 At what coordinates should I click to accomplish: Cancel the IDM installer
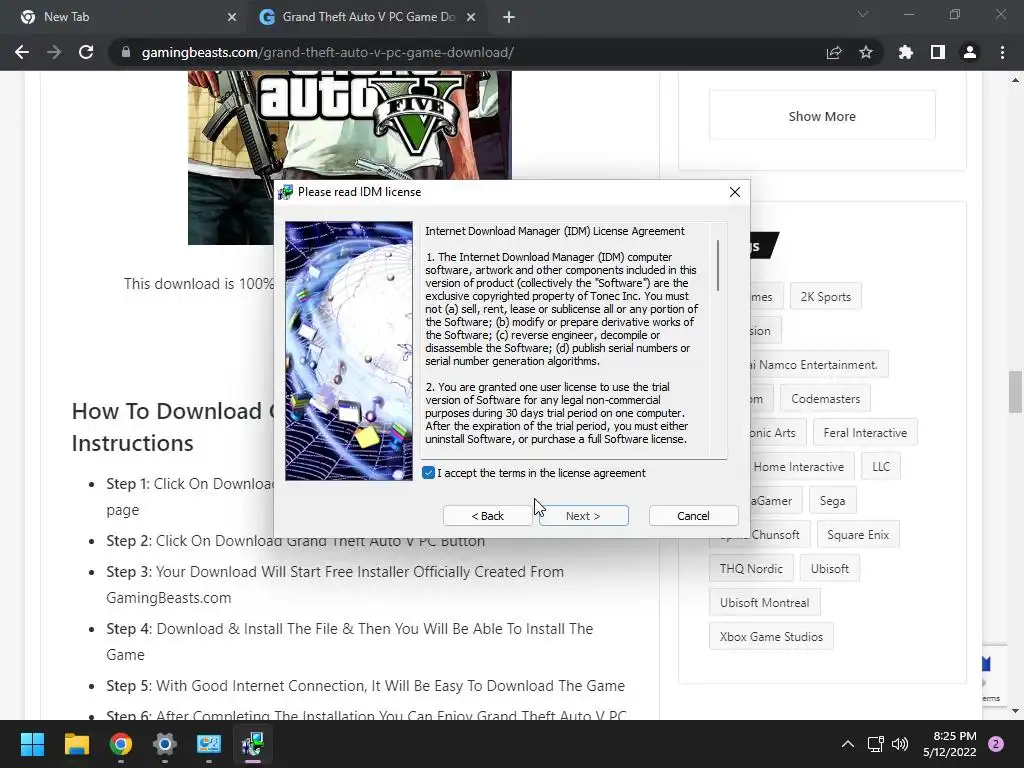tap(694, 516)
